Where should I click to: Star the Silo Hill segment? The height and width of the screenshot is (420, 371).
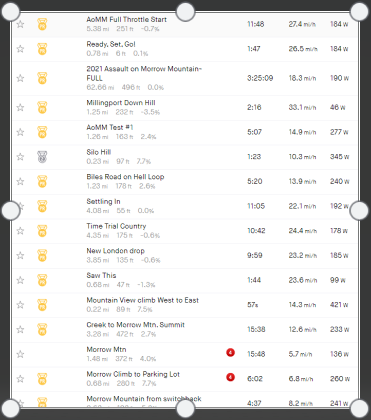(x=20, y=157)
